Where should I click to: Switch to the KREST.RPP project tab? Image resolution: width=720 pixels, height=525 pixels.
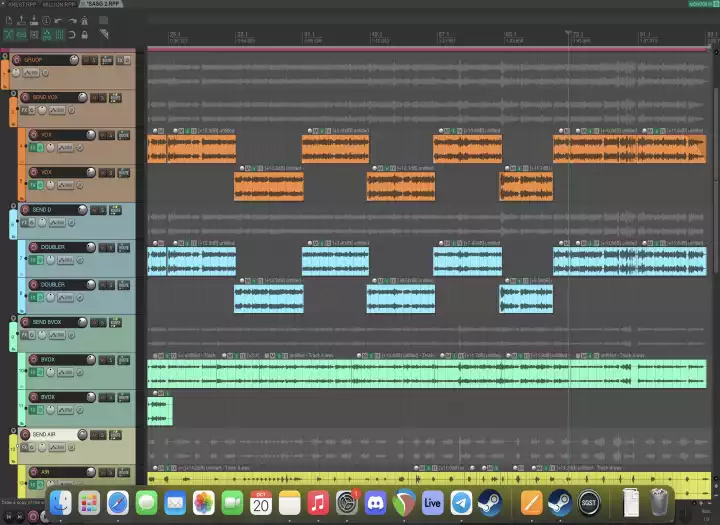pos(20,4)
